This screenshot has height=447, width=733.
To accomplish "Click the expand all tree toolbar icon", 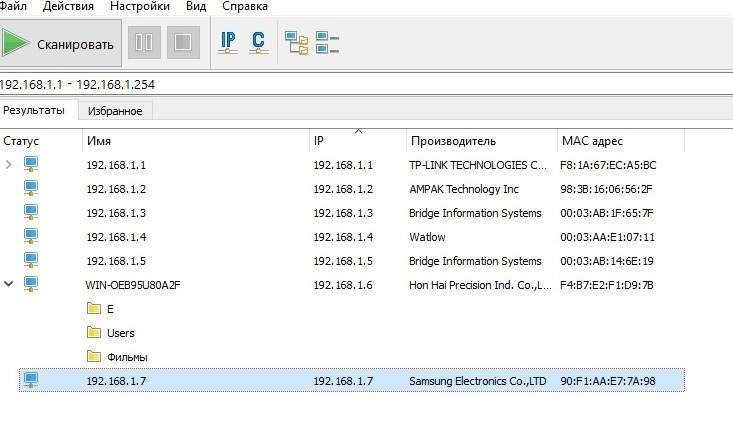I will (297, 43).
